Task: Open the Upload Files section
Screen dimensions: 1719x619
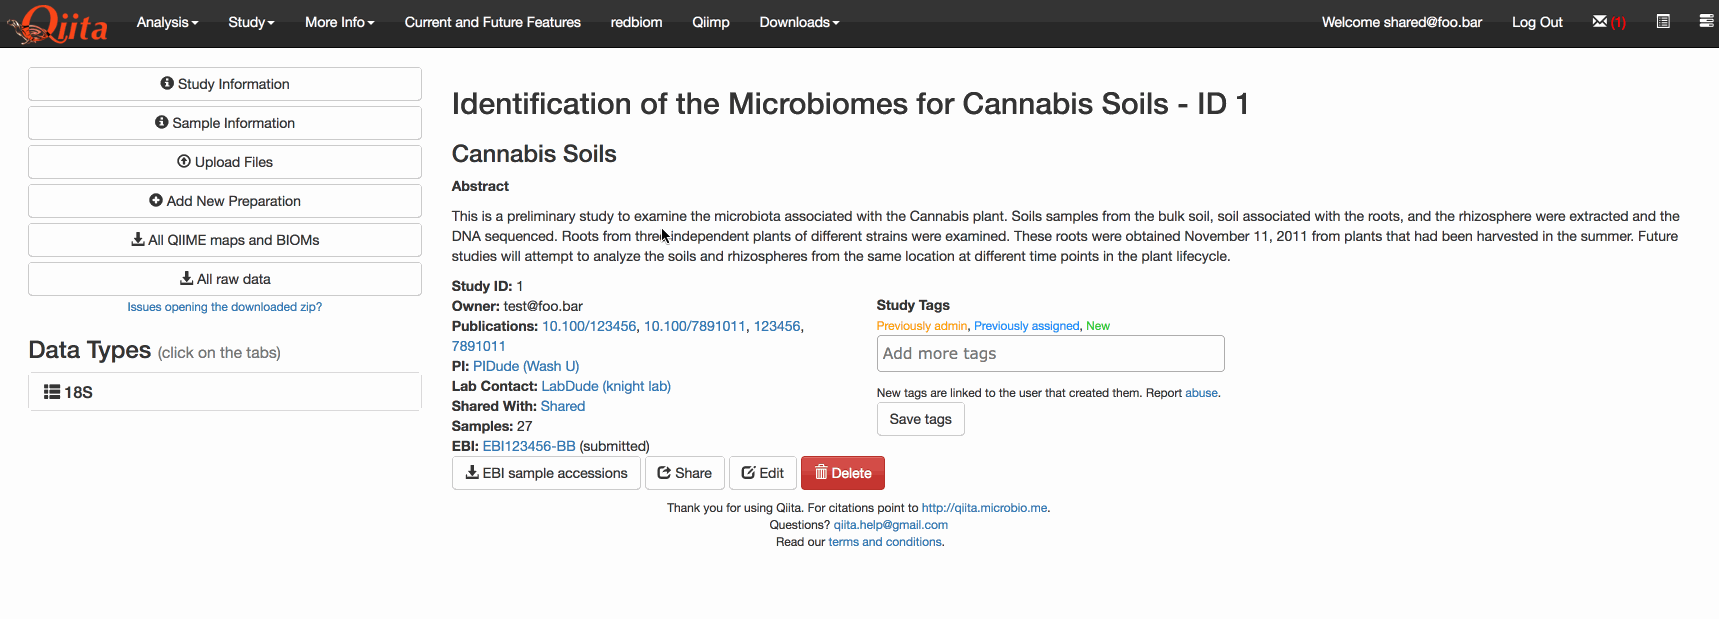Action: point(224,162)
